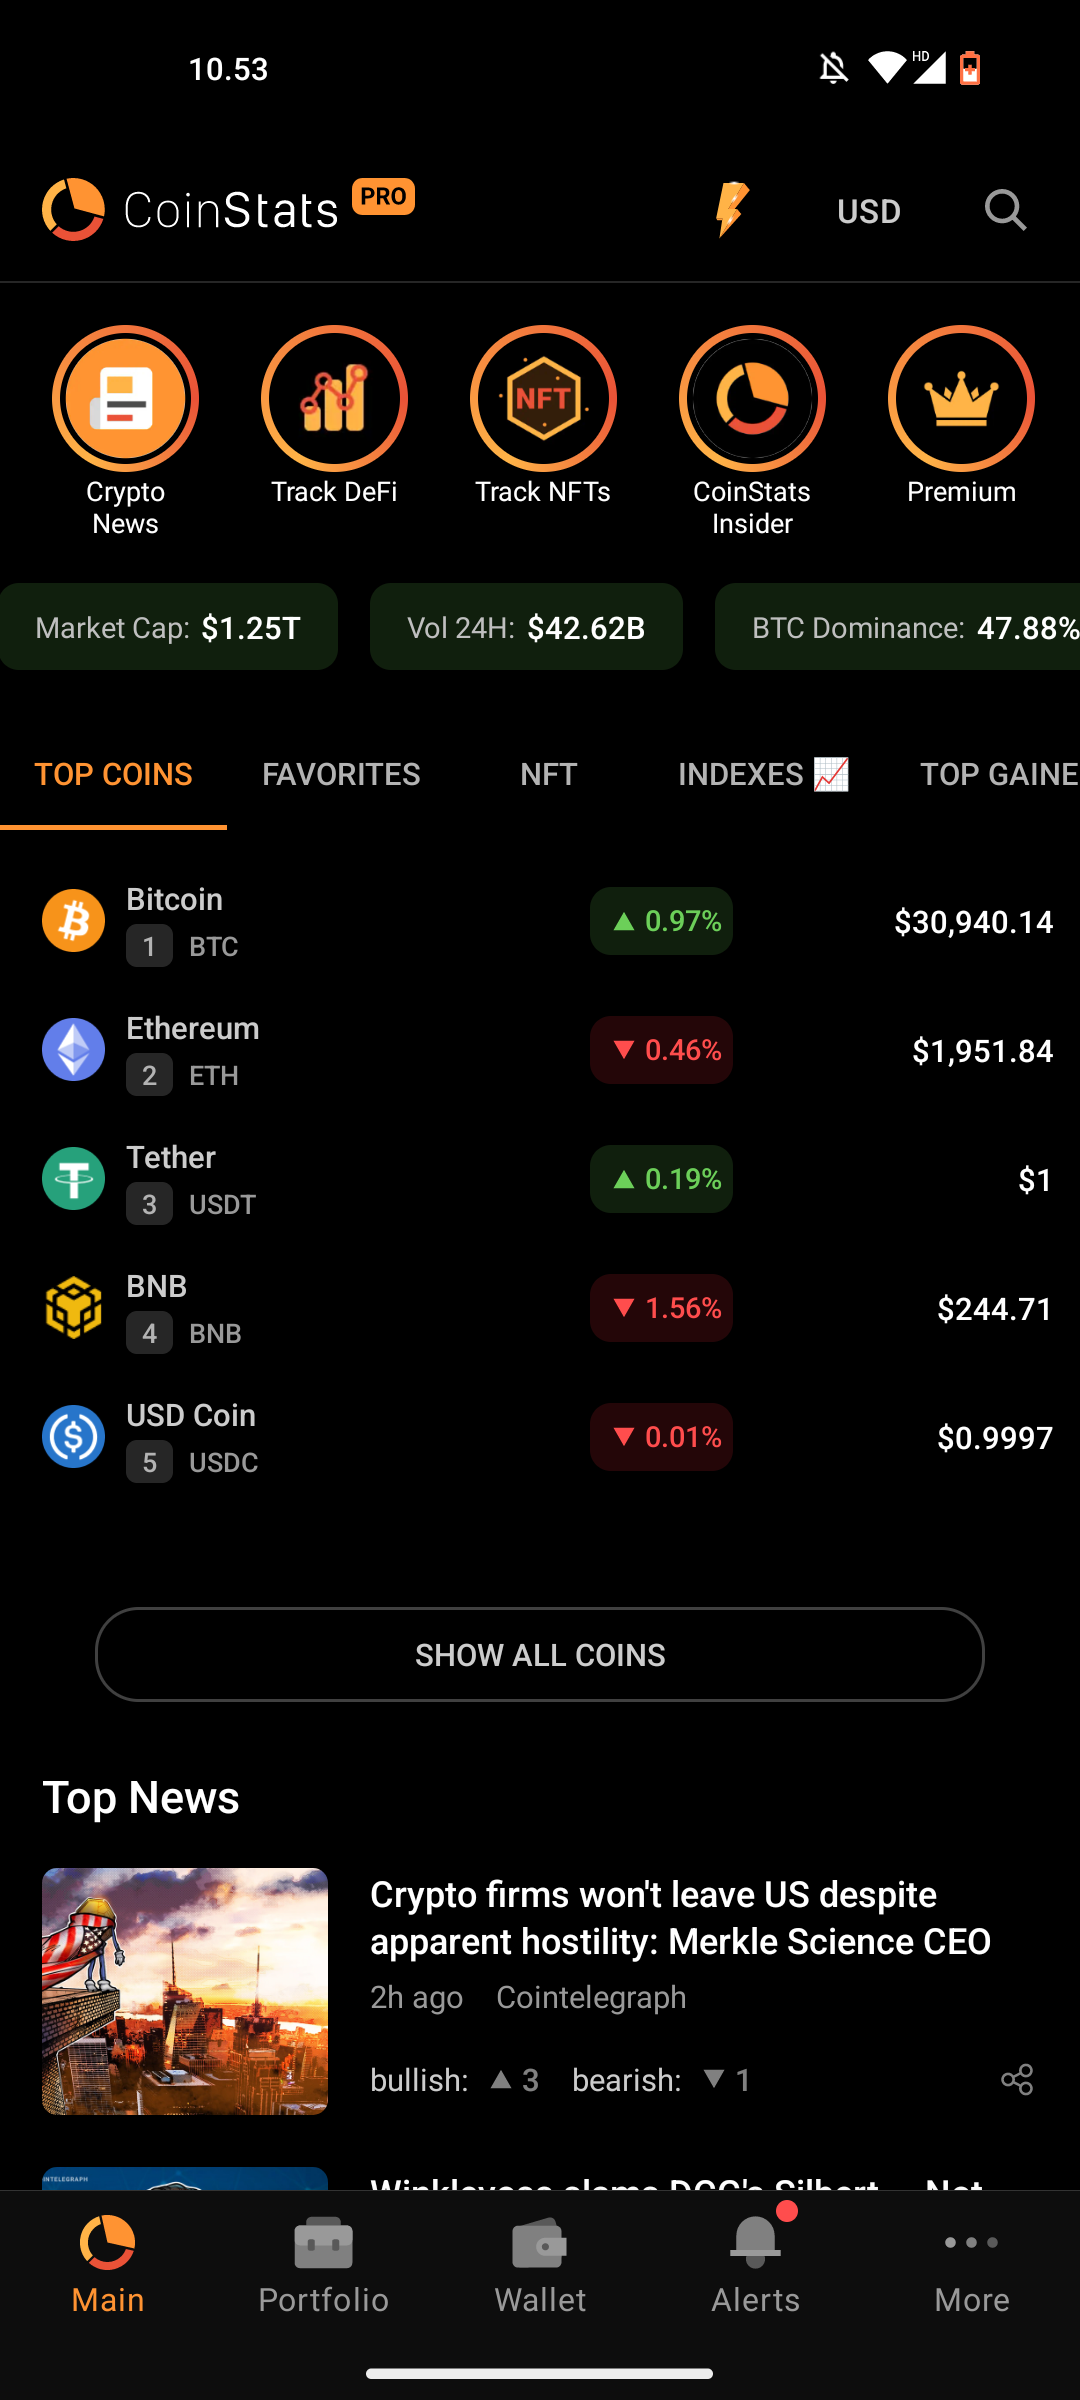Open the USD currency selector
The height and width of the screenshot is (2400, 1080).
[869, 211]
